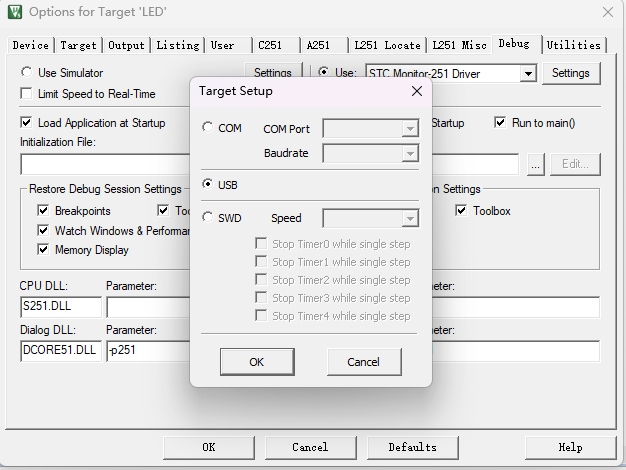Click the right-side CPU Parameter field
Image resolution: width=626 pixels, height=470 pixels.
(515, 307)
